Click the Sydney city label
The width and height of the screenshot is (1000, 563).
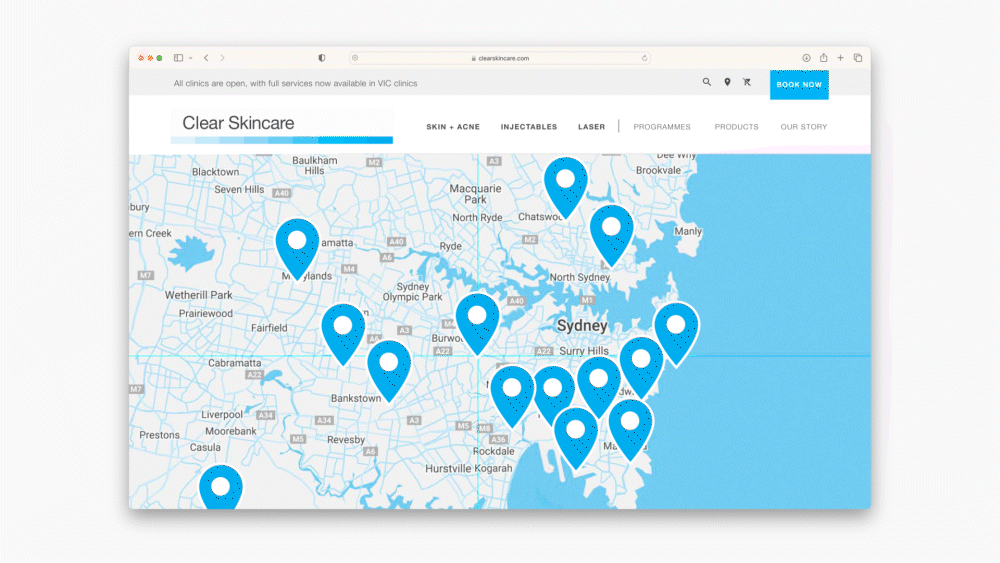pyautogui.click(x=582, y=326)
